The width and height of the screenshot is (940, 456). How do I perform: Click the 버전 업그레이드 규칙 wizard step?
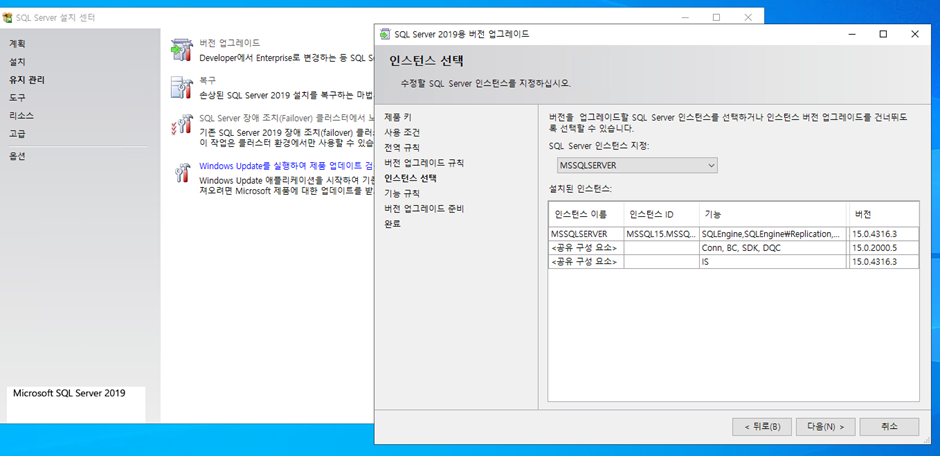coord(424,163)
